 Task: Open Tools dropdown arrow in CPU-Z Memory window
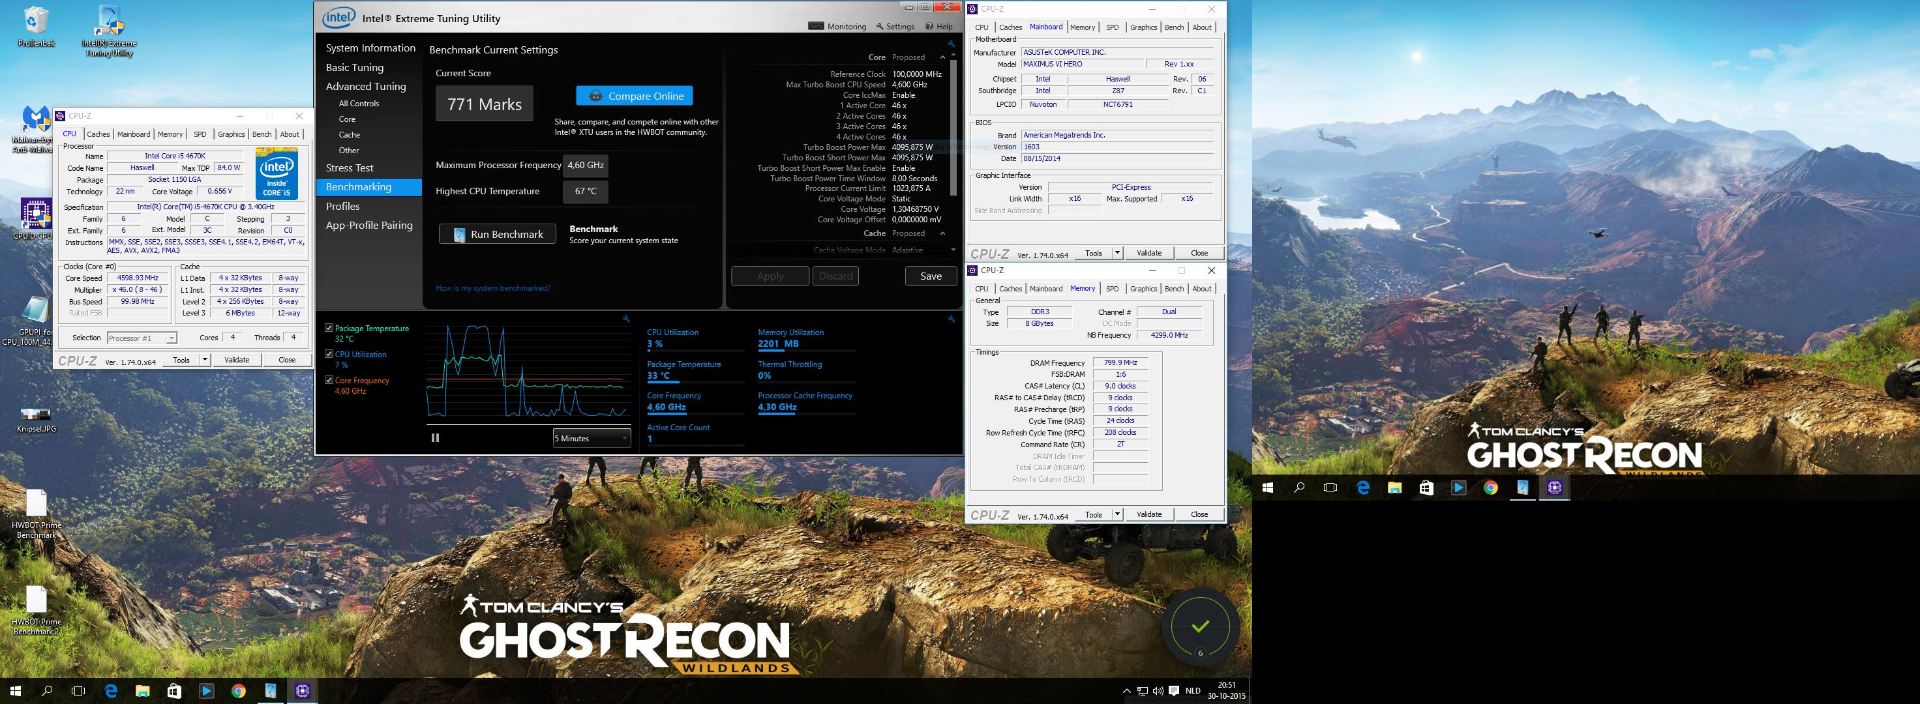pos(1117,515)
